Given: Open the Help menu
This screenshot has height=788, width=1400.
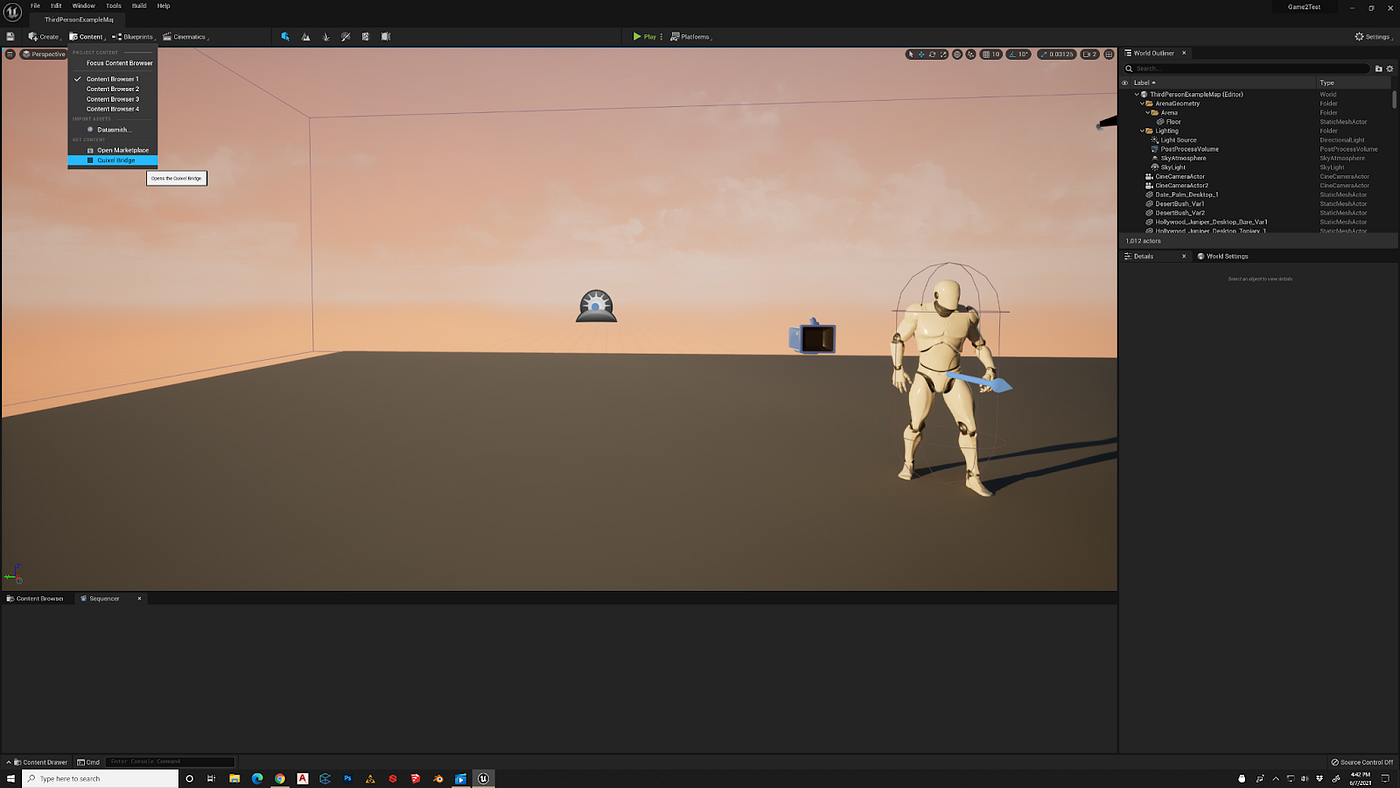Looking at the screenshot, I should pos(164,6).
